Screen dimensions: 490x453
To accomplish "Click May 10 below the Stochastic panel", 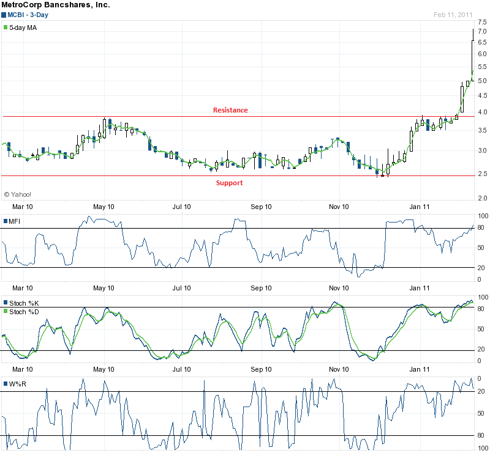I will (103, 369).
